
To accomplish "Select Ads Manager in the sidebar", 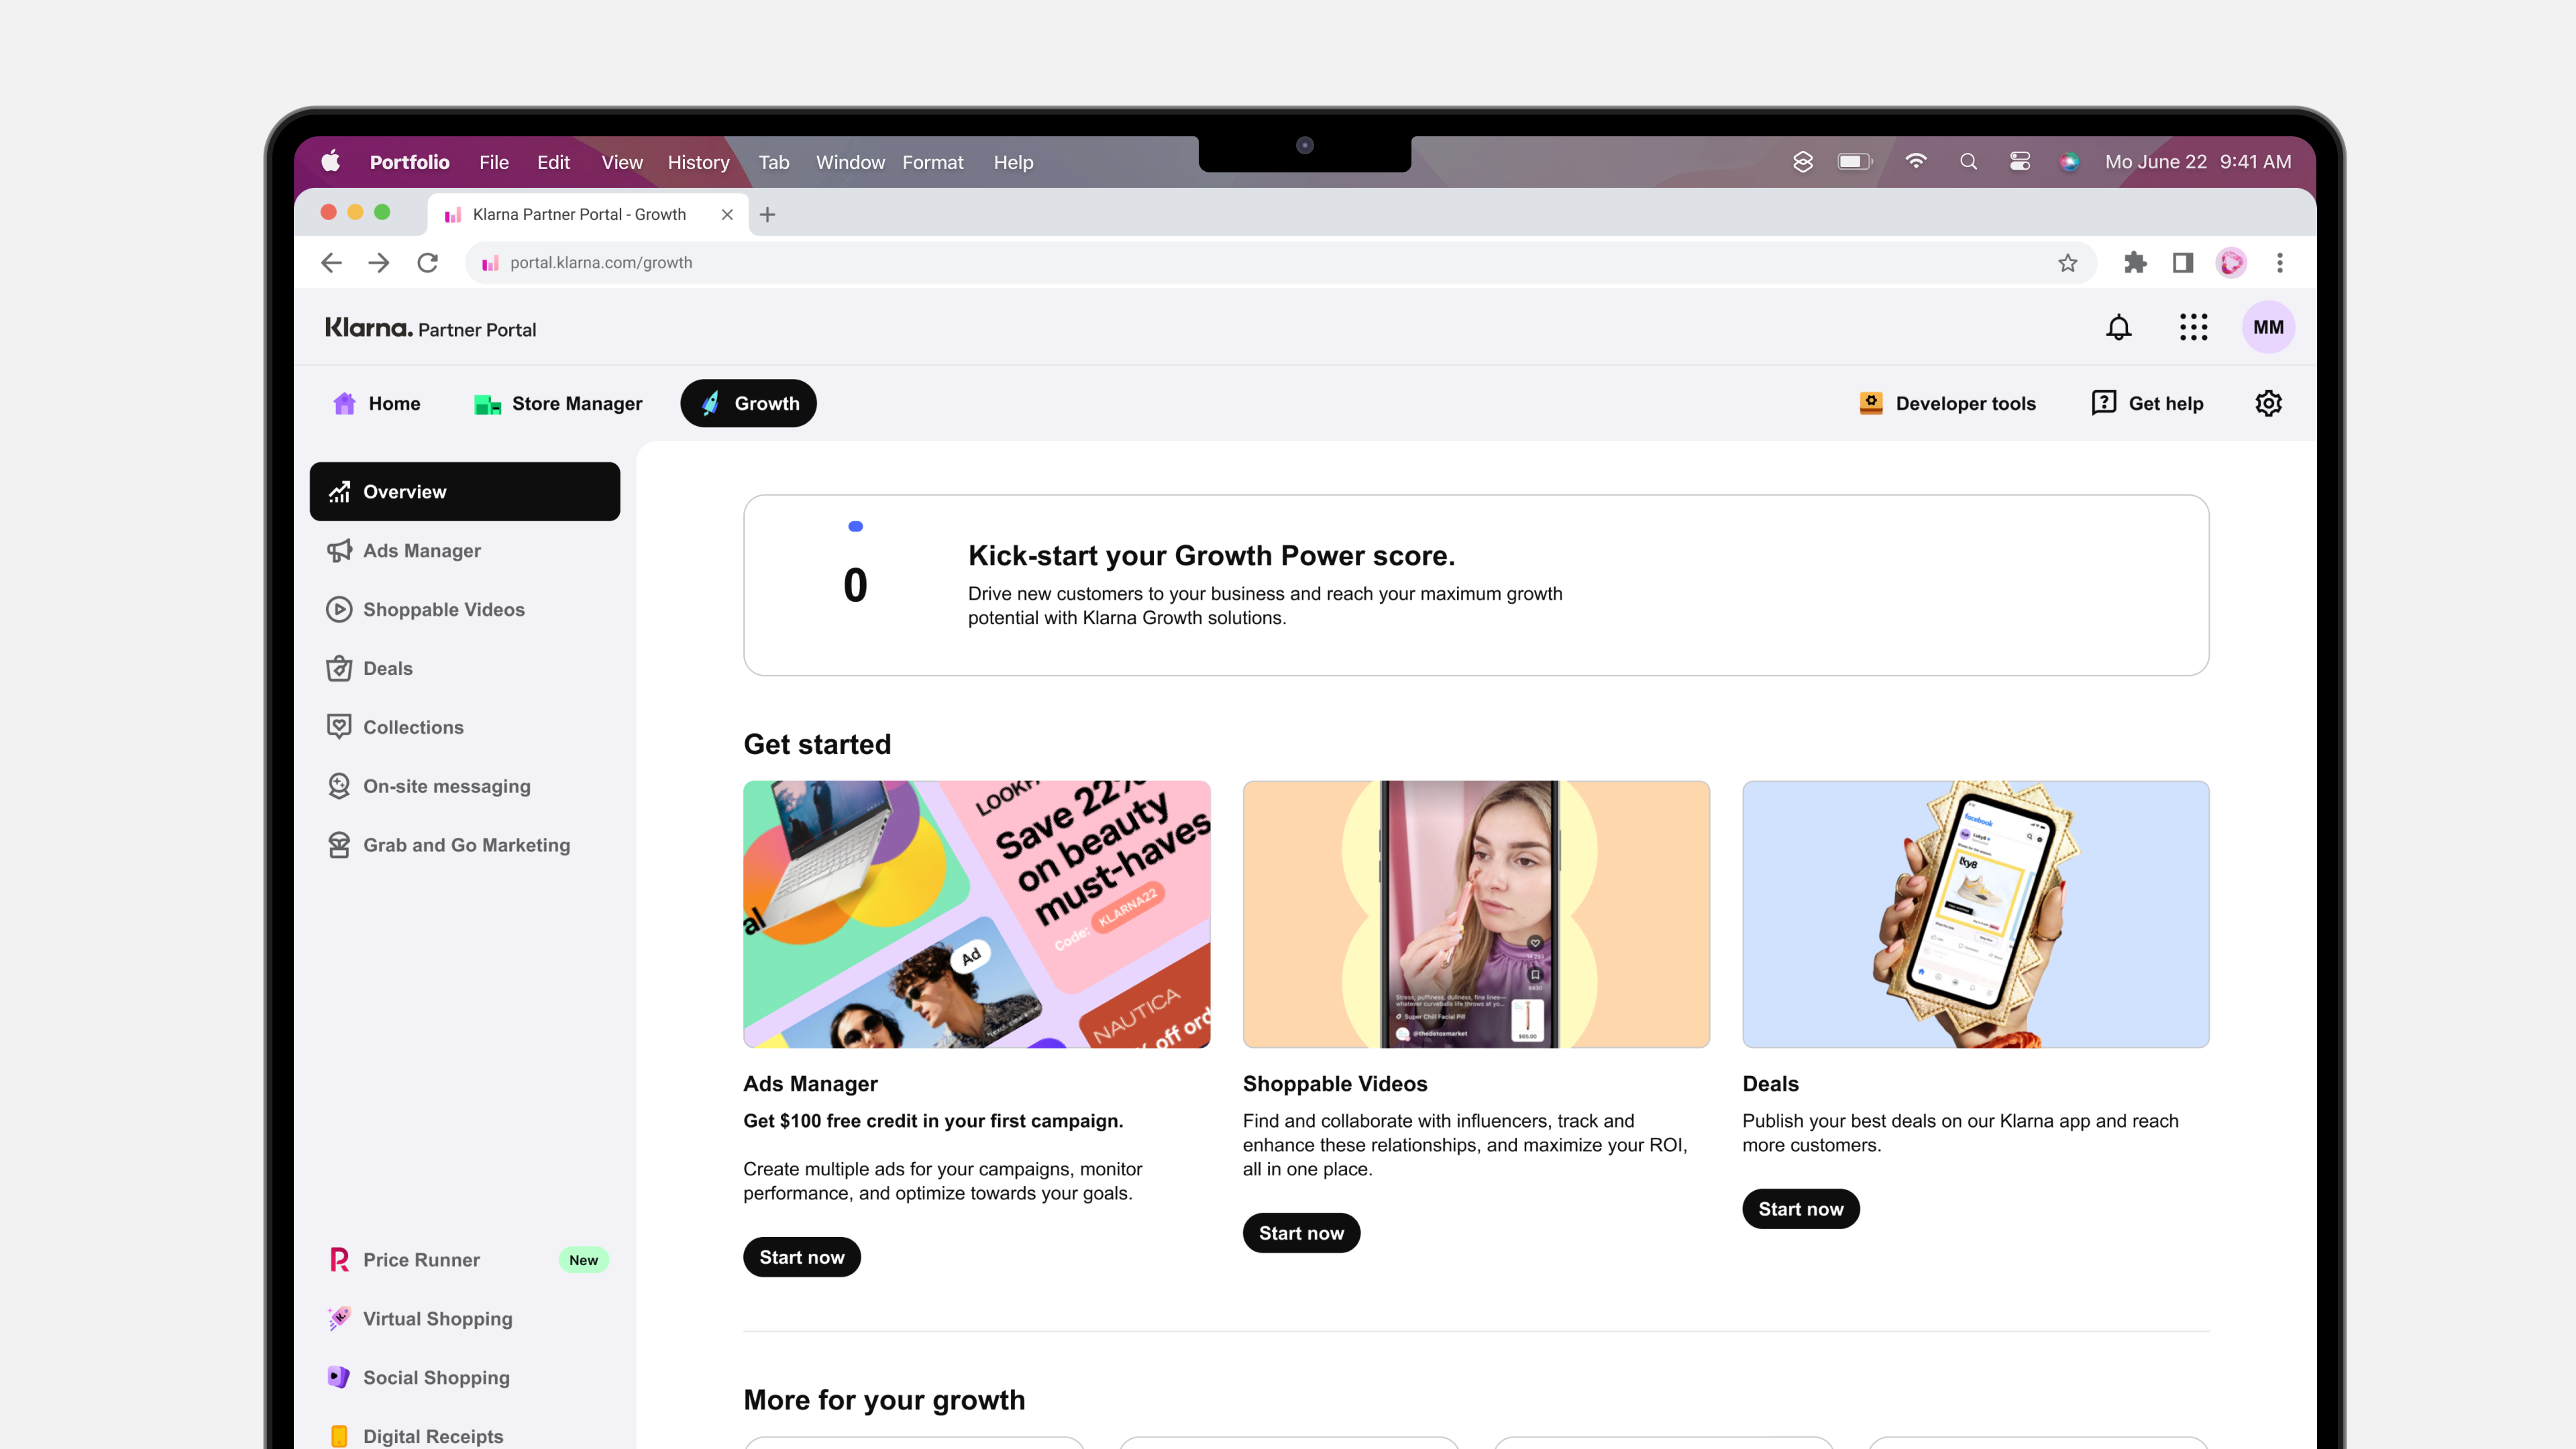I will tap(421, 550).
